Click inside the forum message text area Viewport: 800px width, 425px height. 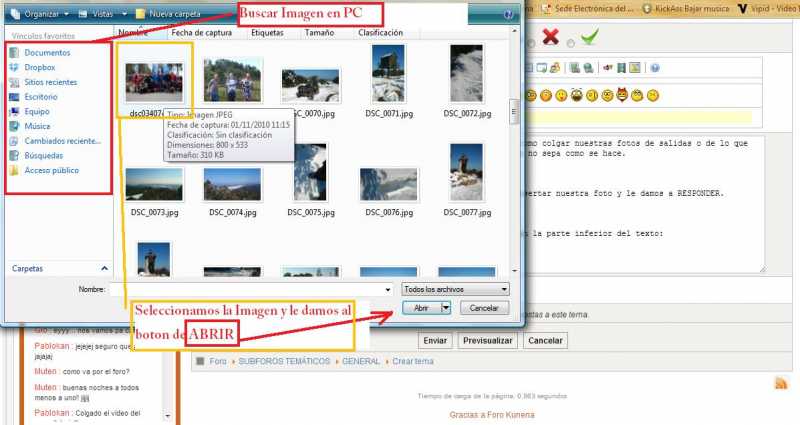click(645, 204)
